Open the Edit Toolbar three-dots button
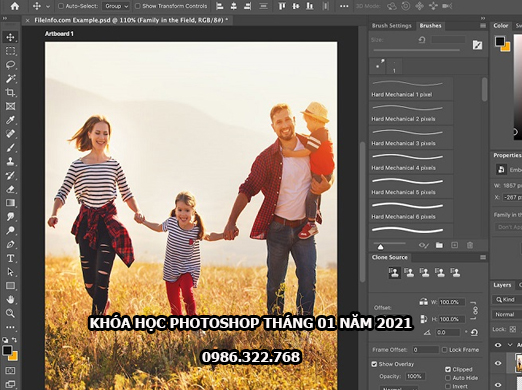The width and height of the screenshot is (522, 390). 10,327
